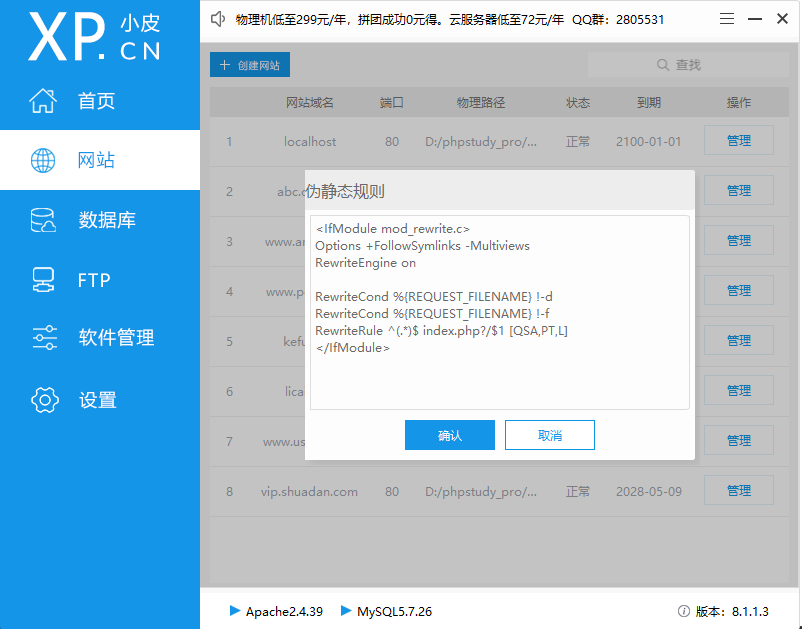Open the hamburger menu icon
Viewport: 802px width, 629px height.
[x=727, y=19]
